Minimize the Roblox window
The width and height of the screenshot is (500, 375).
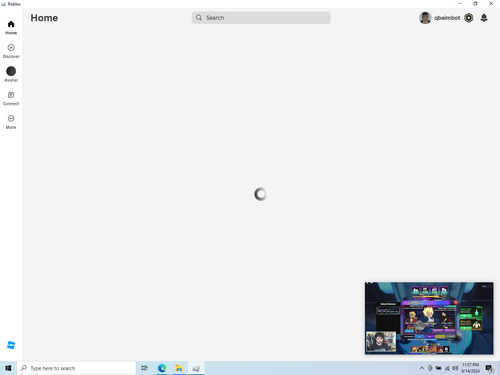460,4
